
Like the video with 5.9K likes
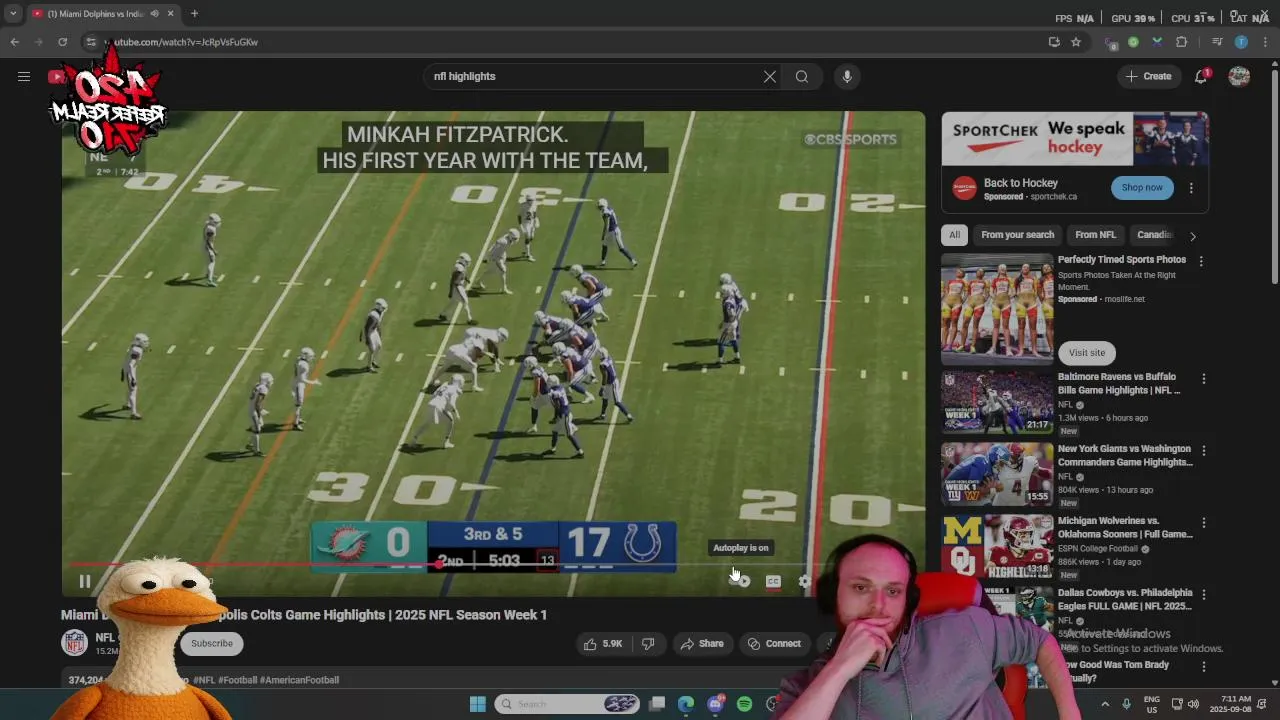(603, 644)
